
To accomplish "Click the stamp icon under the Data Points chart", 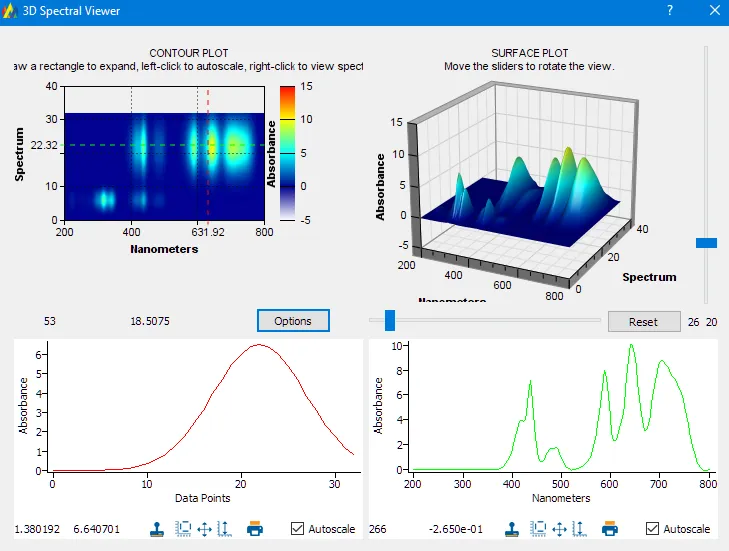I will [x=157, y=529].
